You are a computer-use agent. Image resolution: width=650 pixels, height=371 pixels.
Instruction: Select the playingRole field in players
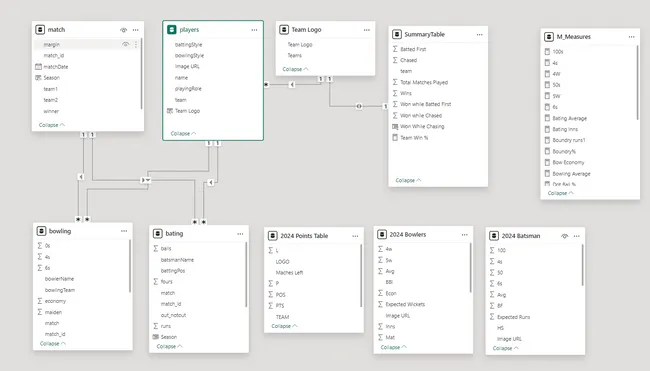pyautogui.click(x=188, y=89)
